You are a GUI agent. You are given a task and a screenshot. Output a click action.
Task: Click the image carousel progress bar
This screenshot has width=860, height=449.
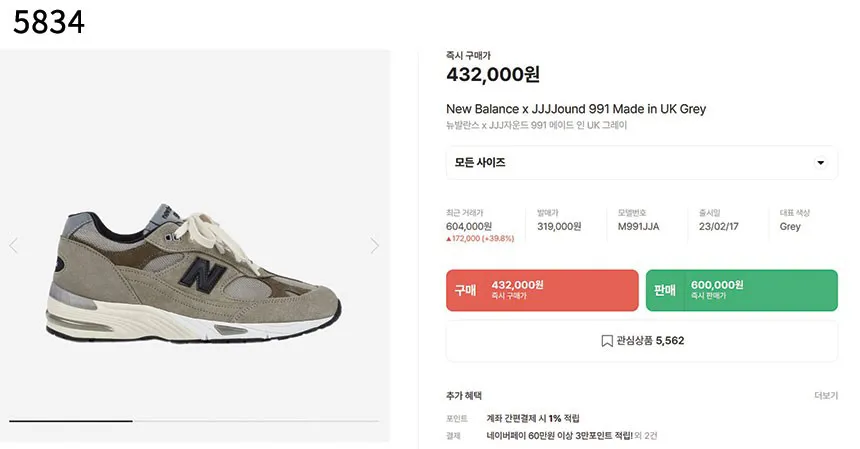(x=195, y=421)
